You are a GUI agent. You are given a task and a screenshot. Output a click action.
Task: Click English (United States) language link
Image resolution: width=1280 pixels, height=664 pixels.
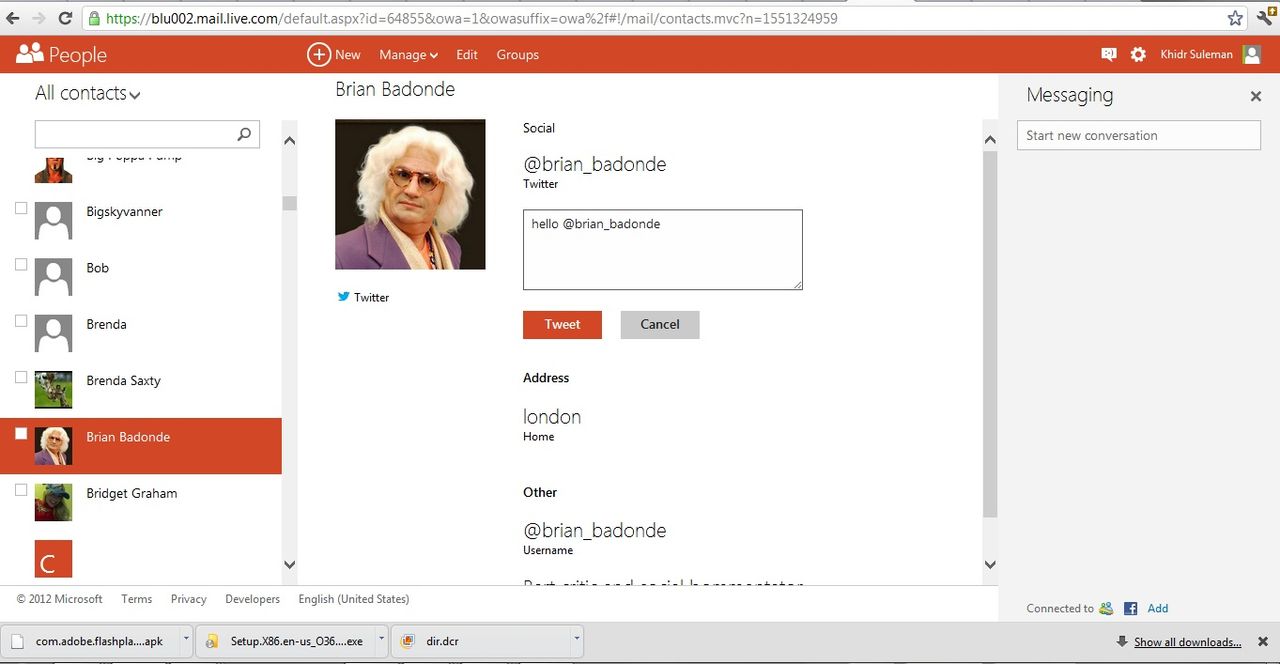click(354, 599)
